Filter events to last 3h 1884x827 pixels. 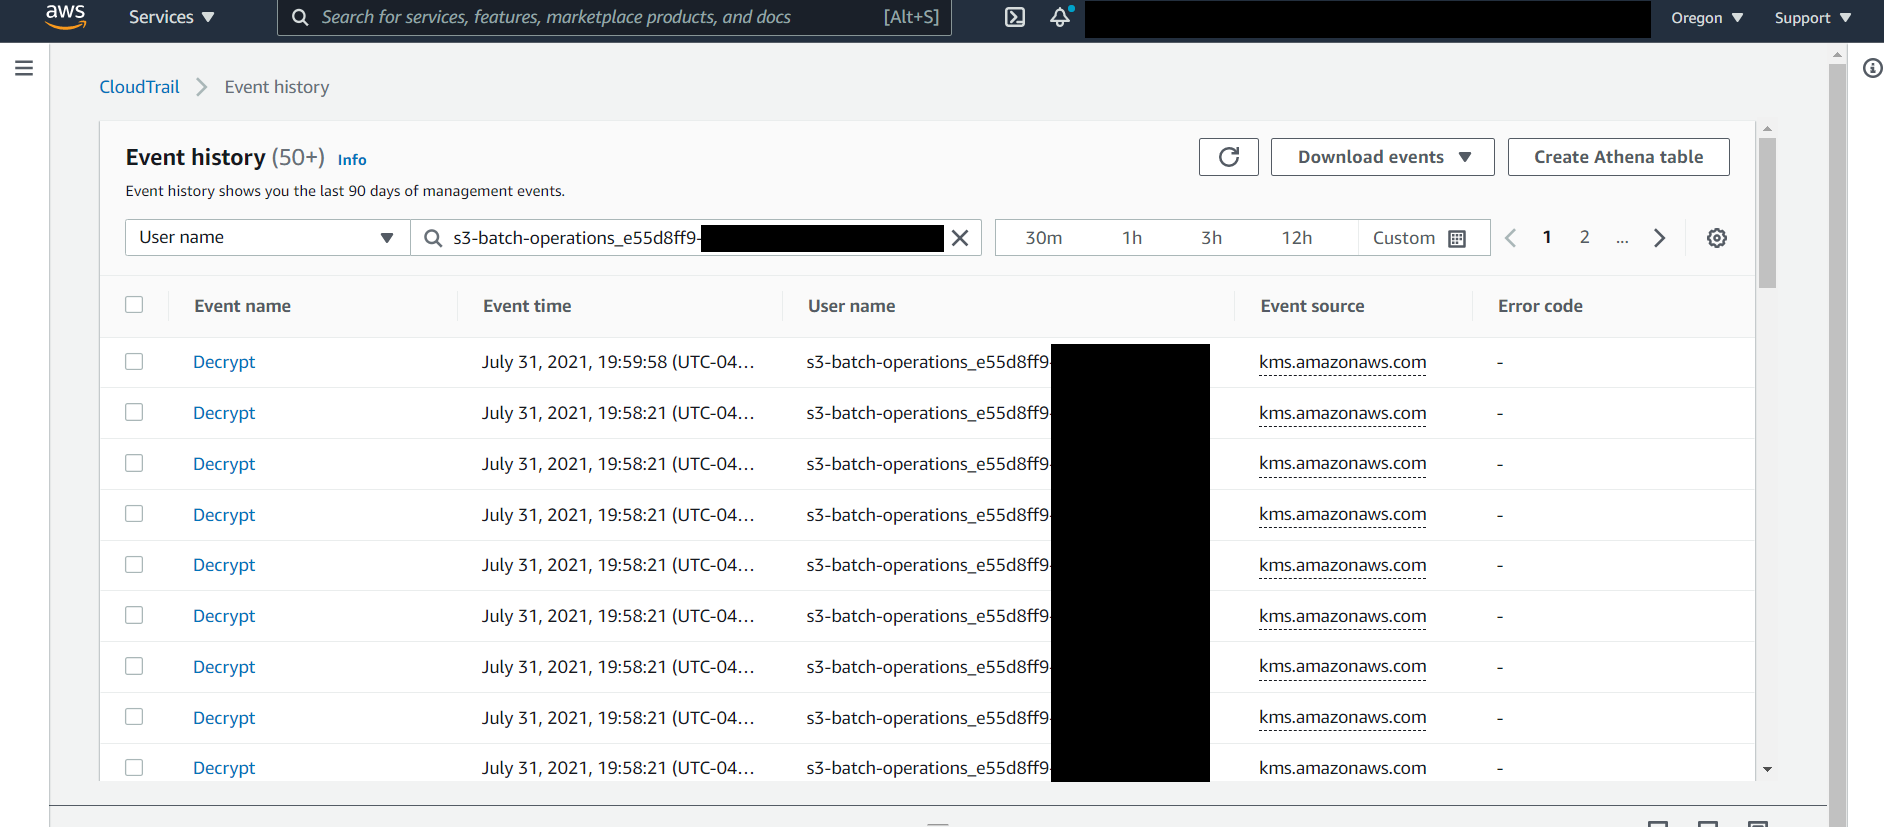point(1211,238)
